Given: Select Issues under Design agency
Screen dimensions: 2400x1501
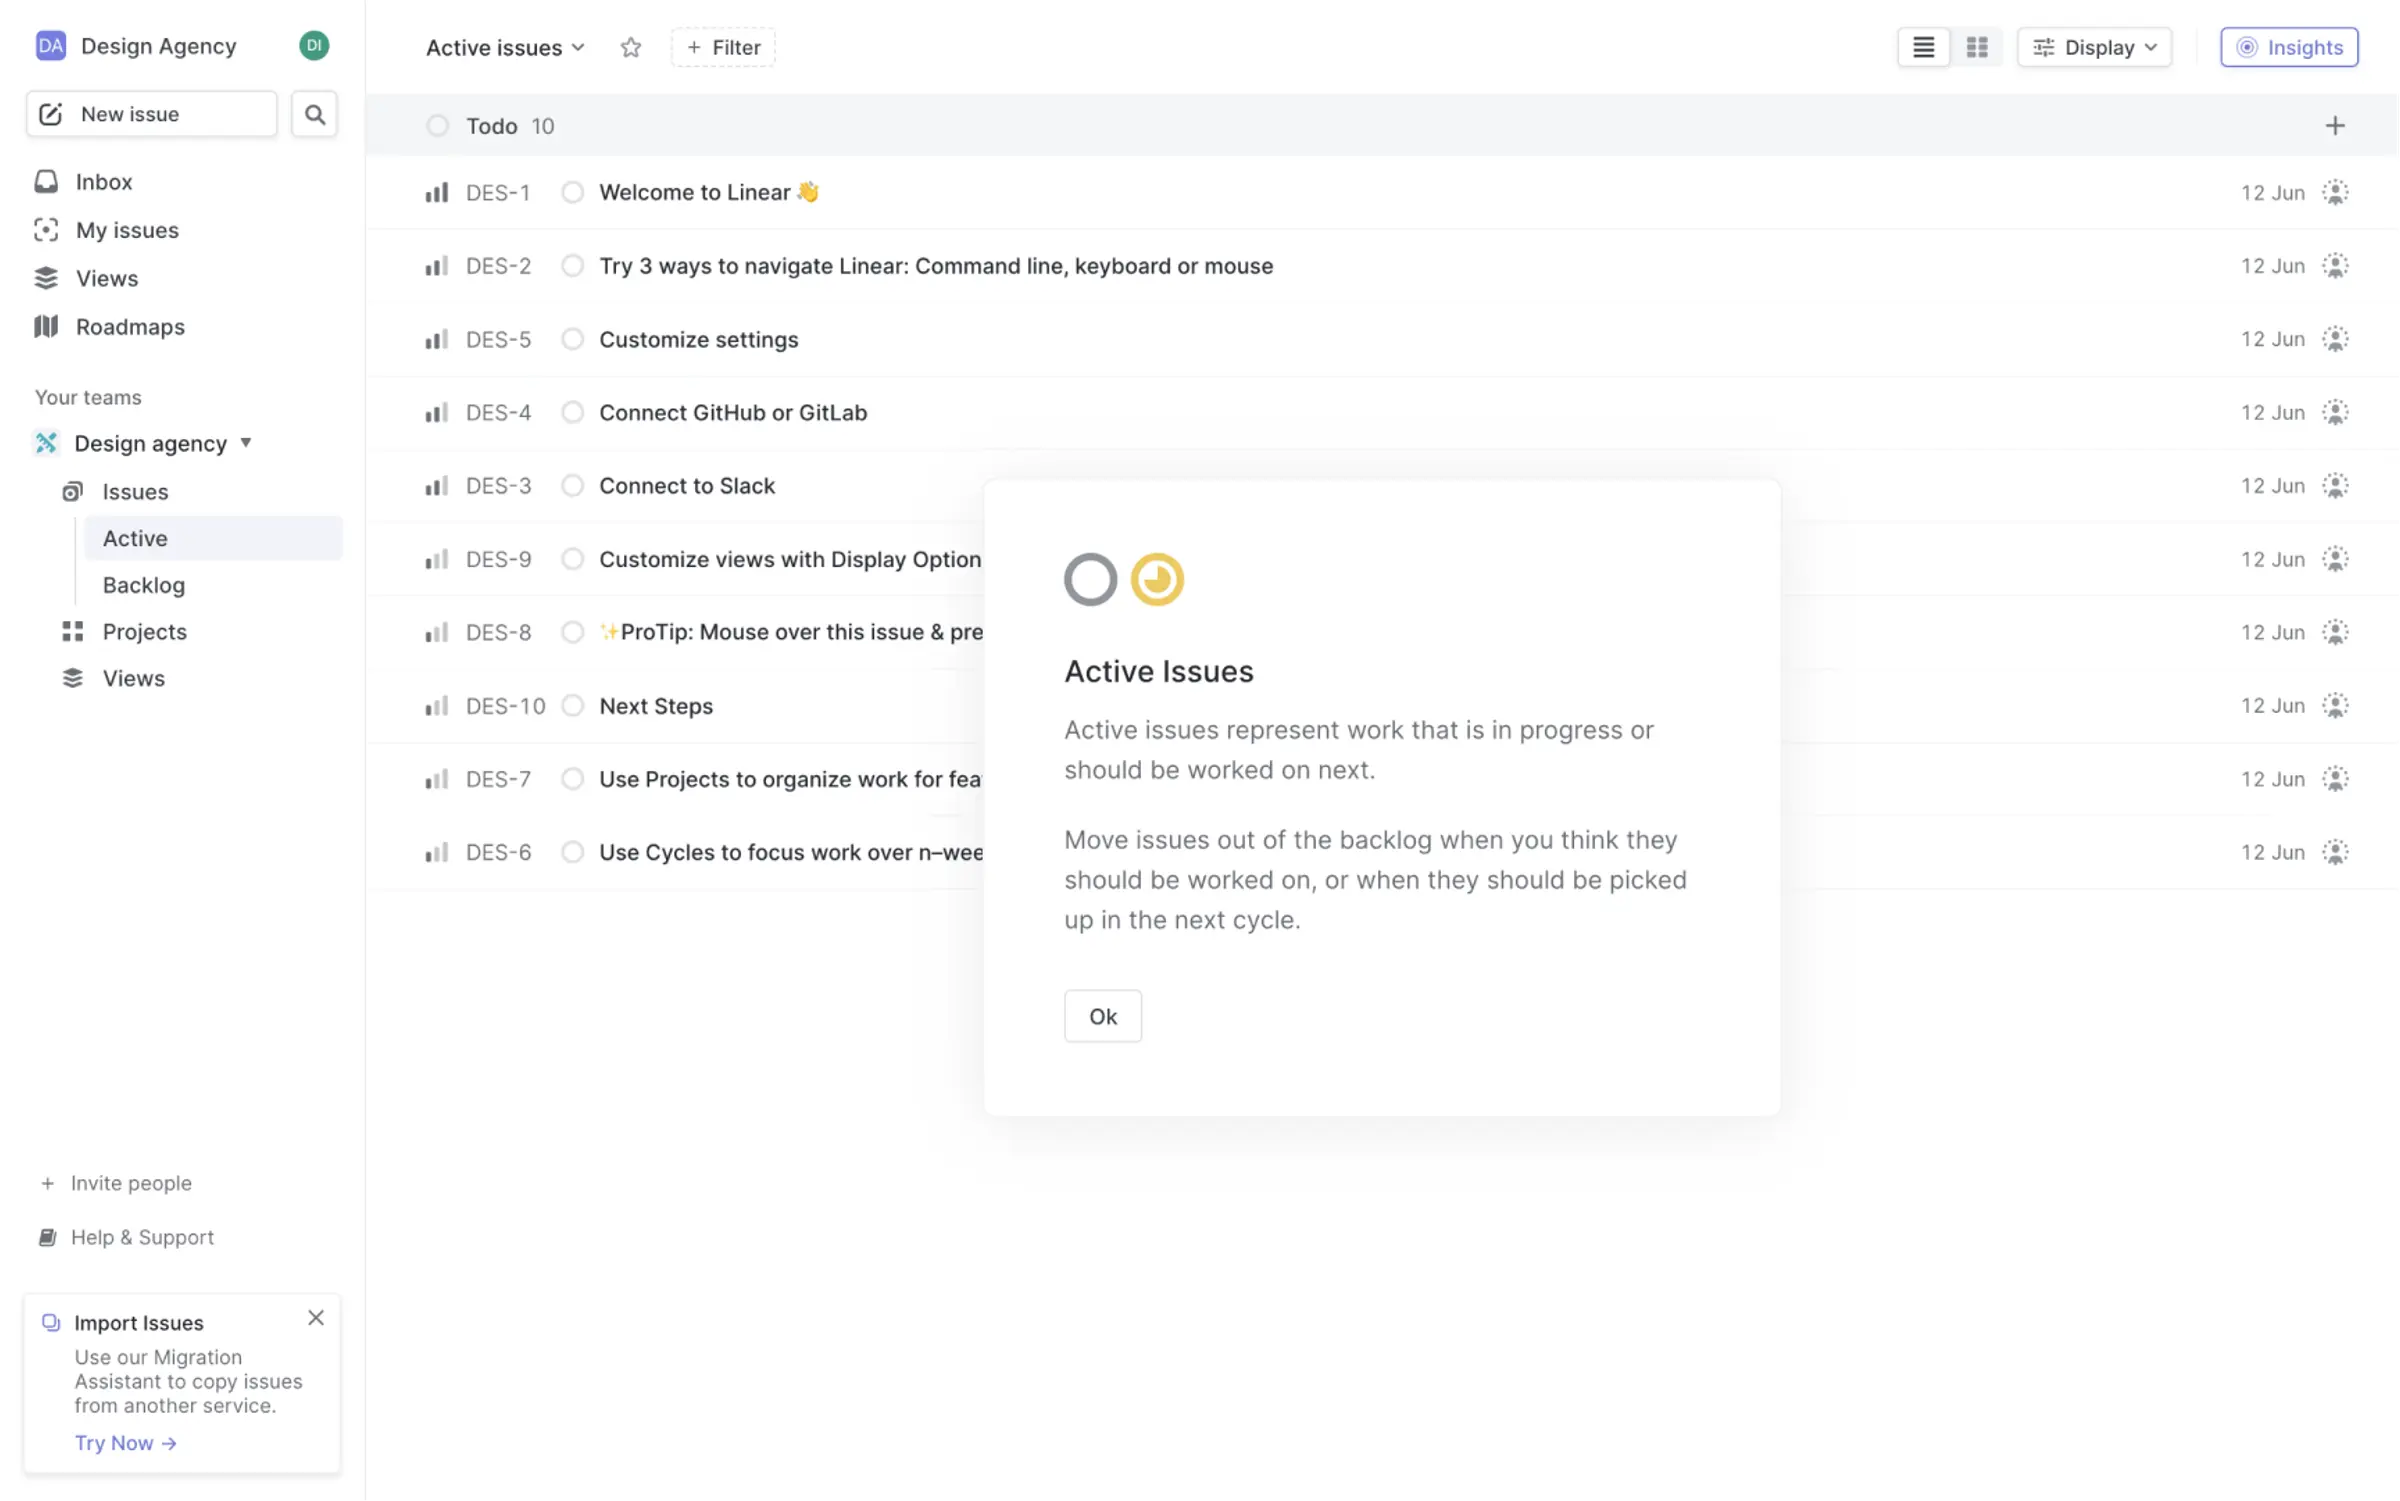Looking at the screenshot, I should [x=135, y=492].
